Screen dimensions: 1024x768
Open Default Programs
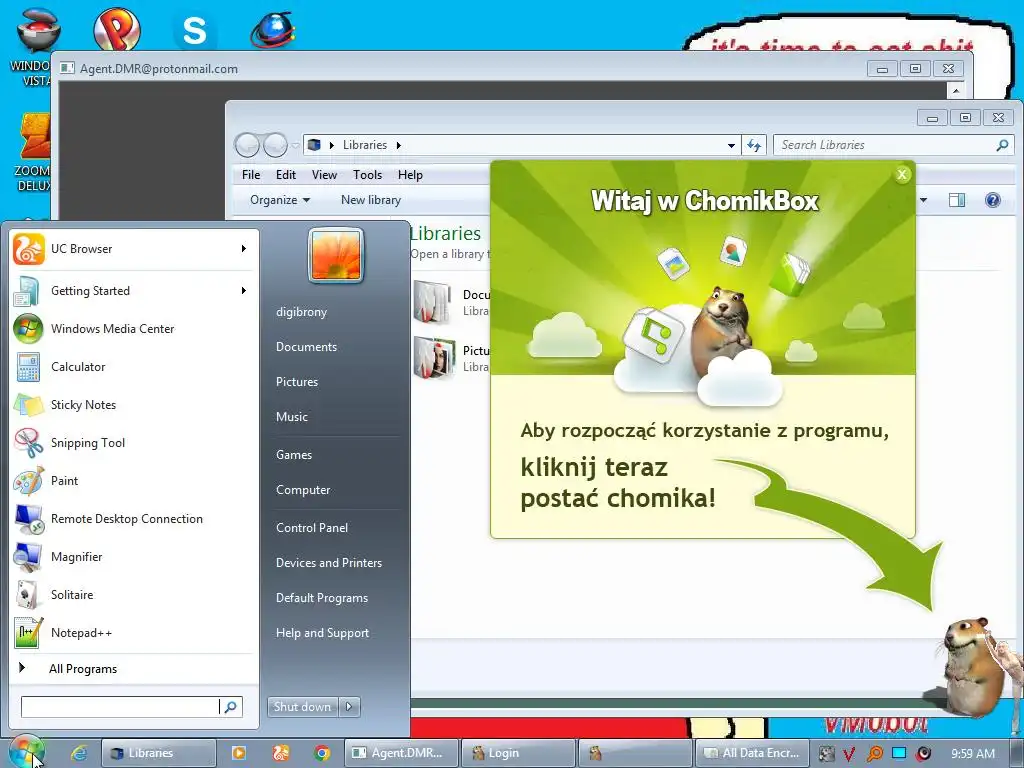click(x=322, y=598)
